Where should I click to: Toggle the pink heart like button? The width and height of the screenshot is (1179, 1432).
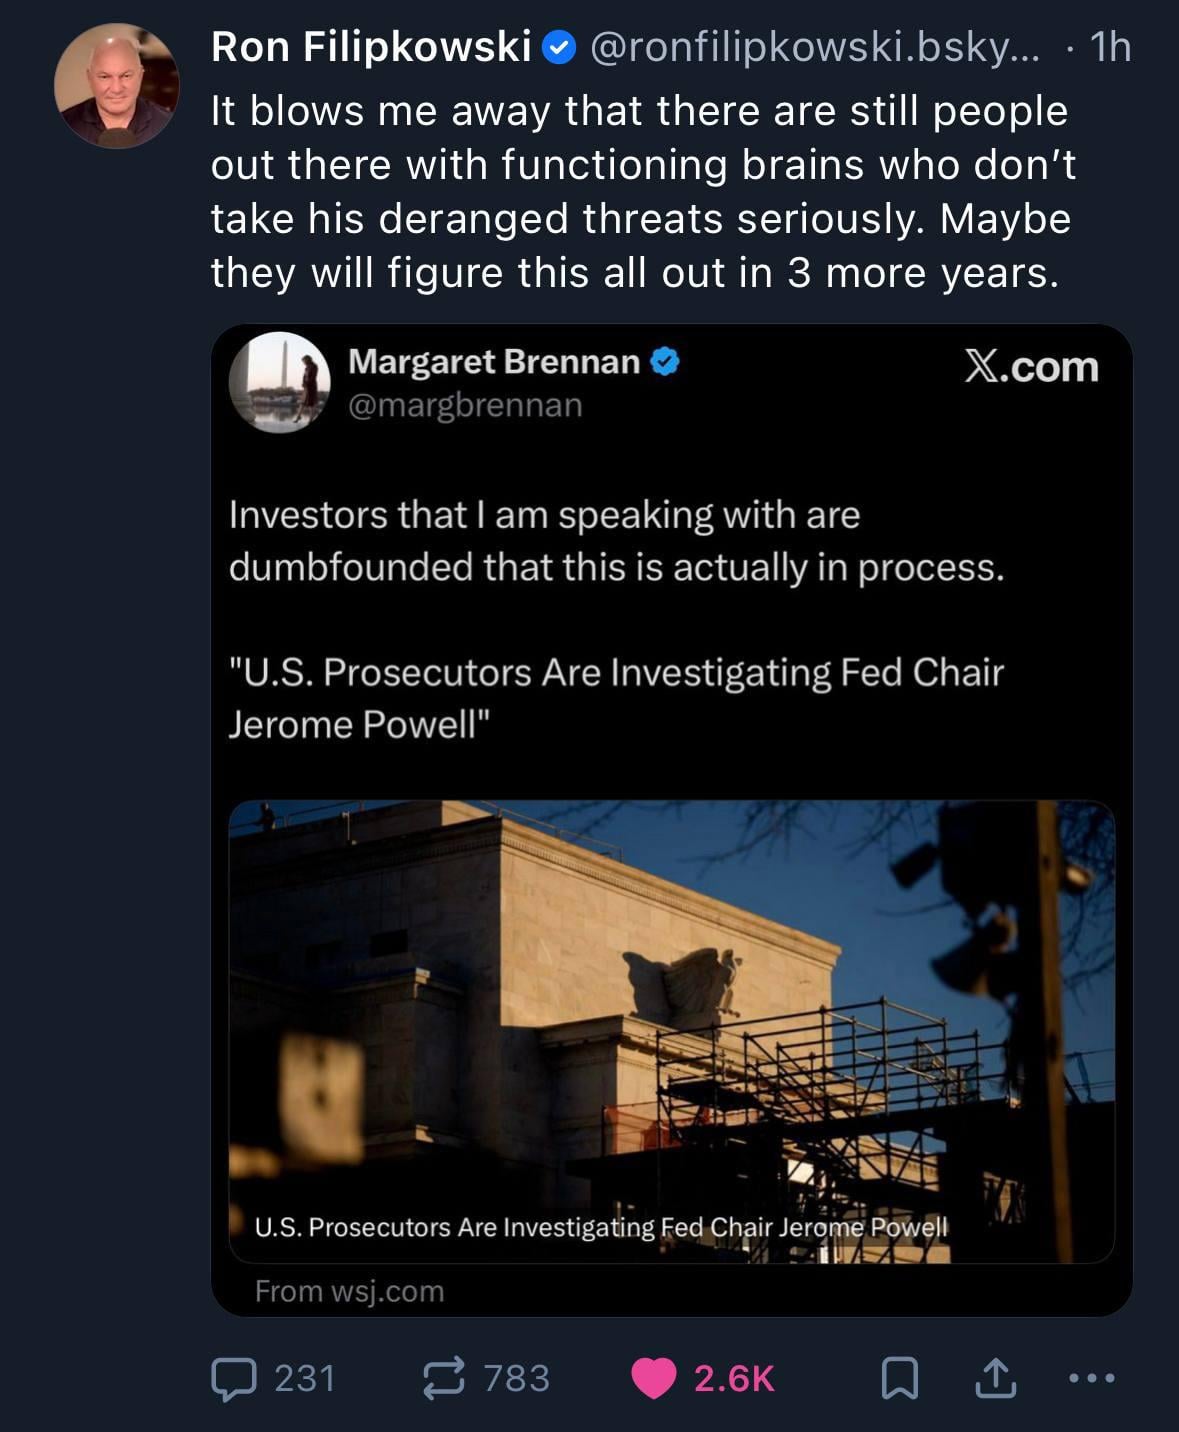click(654, 1378)
